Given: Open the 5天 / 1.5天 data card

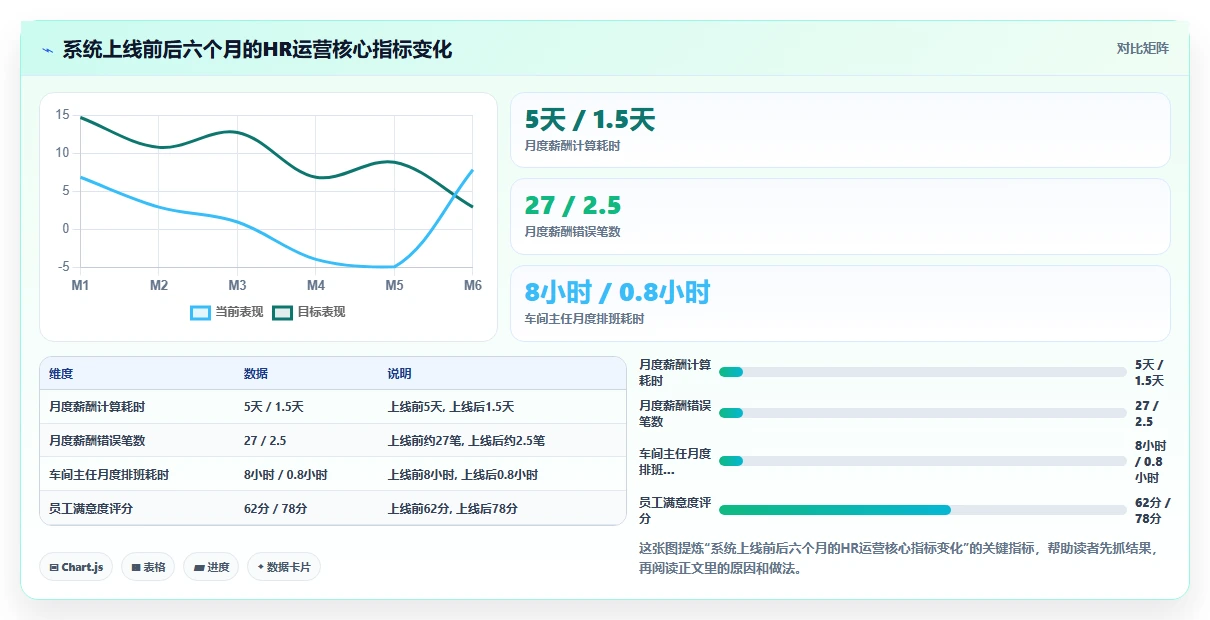Looking at the screenshot, I should coord(840,130).
